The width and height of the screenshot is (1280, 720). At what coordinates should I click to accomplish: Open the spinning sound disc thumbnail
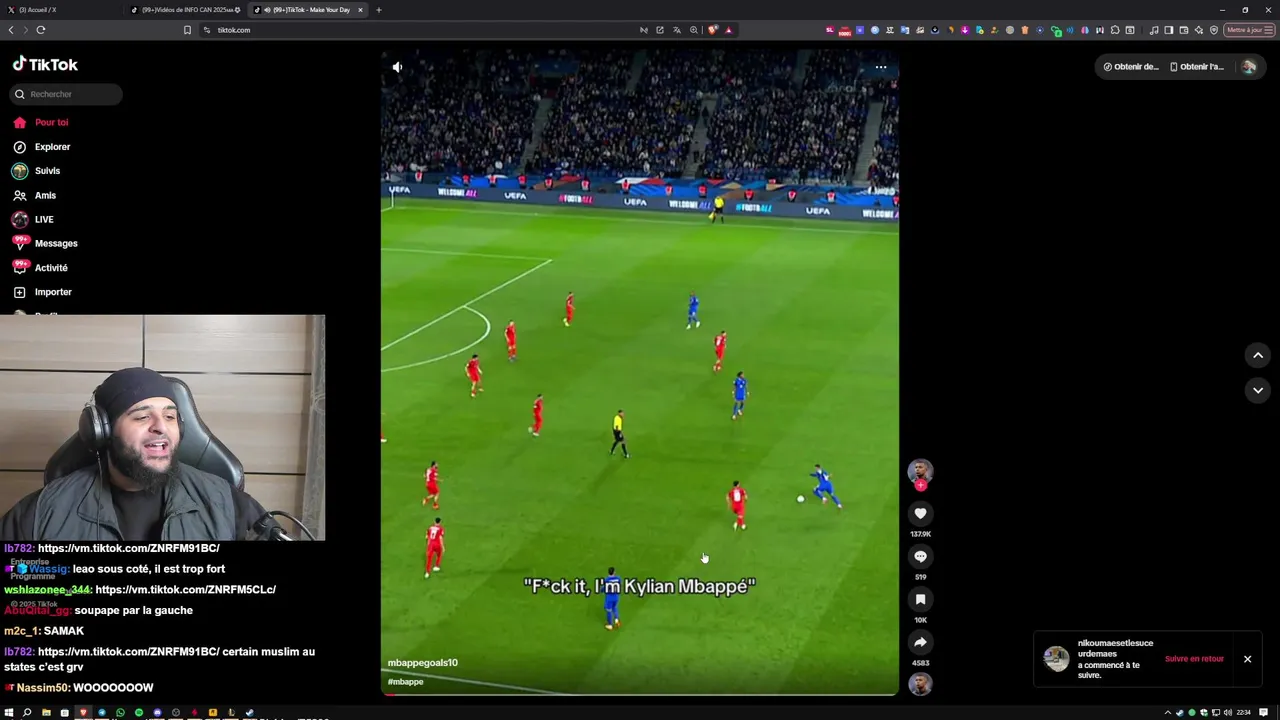920,684
